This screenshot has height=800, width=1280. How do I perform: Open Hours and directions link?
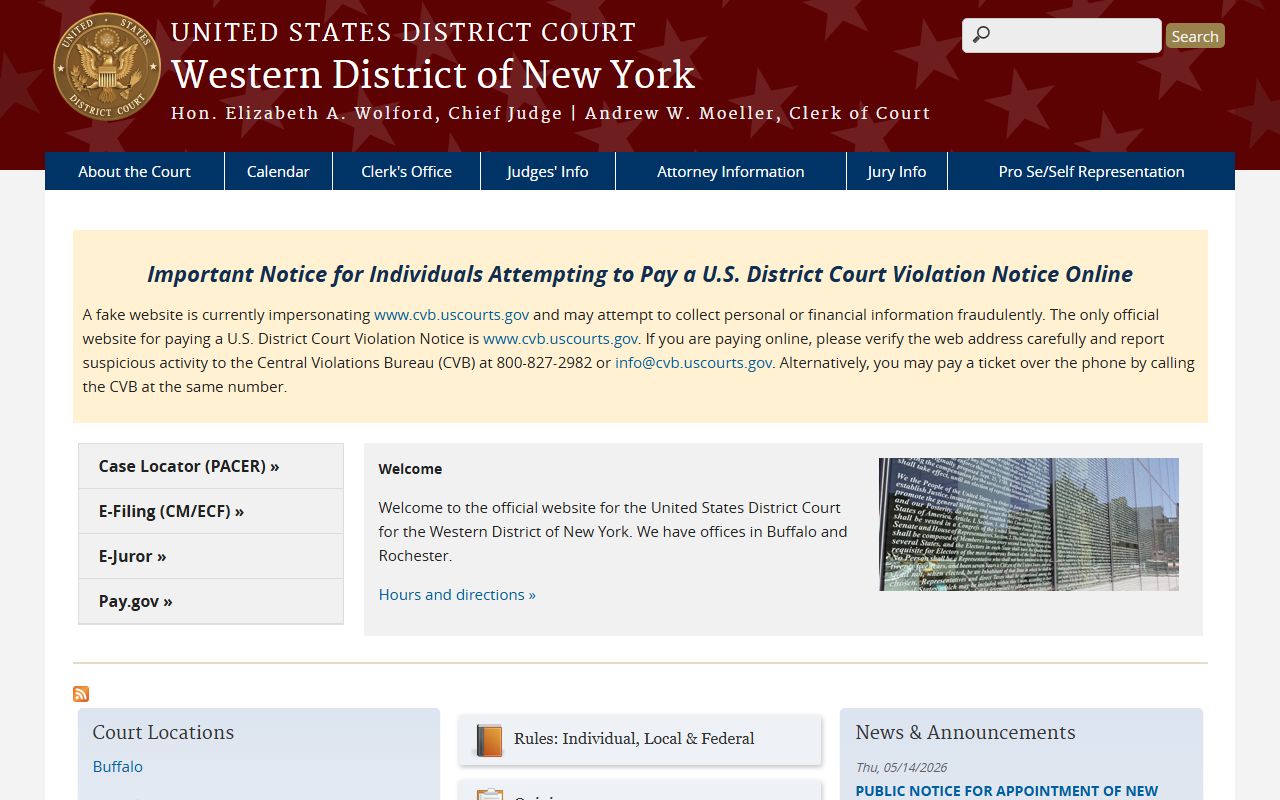click(457, 594)
